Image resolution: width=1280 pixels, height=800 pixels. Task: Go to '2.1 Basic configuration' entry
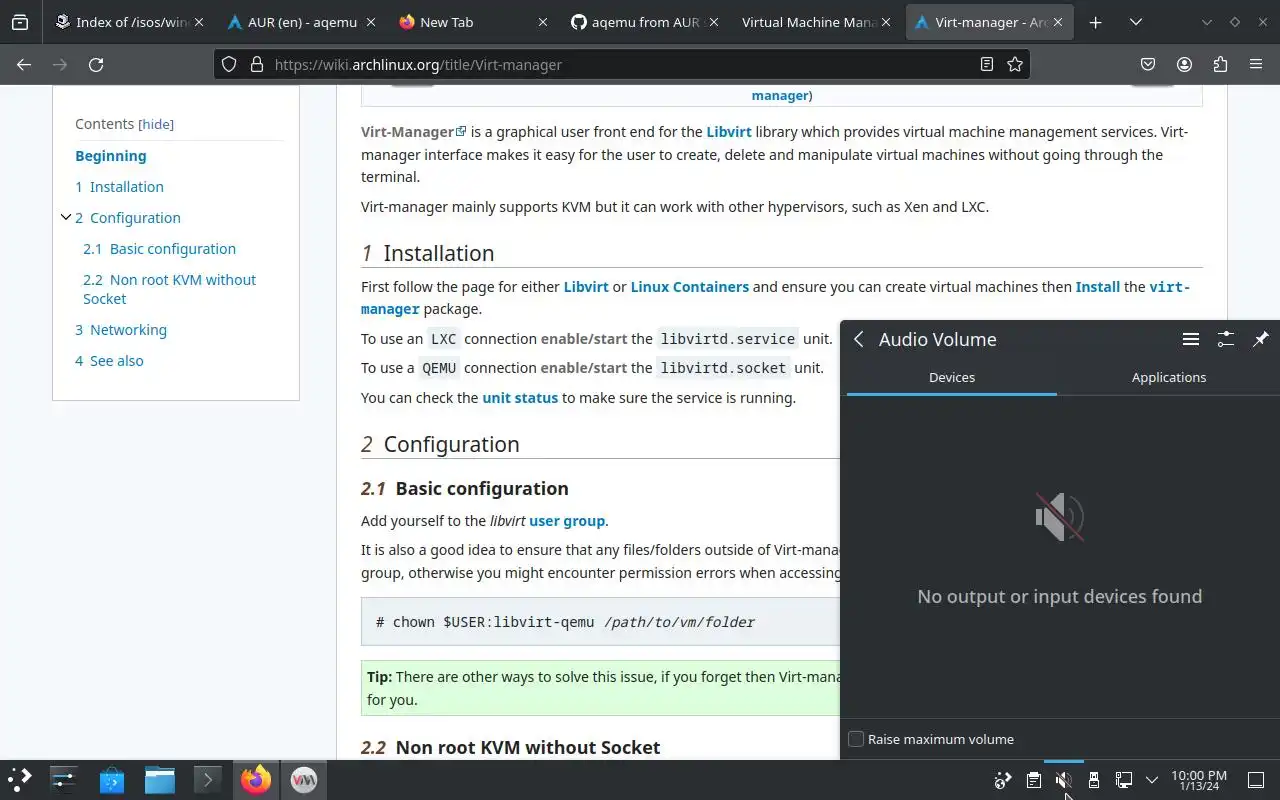point(160,249)
